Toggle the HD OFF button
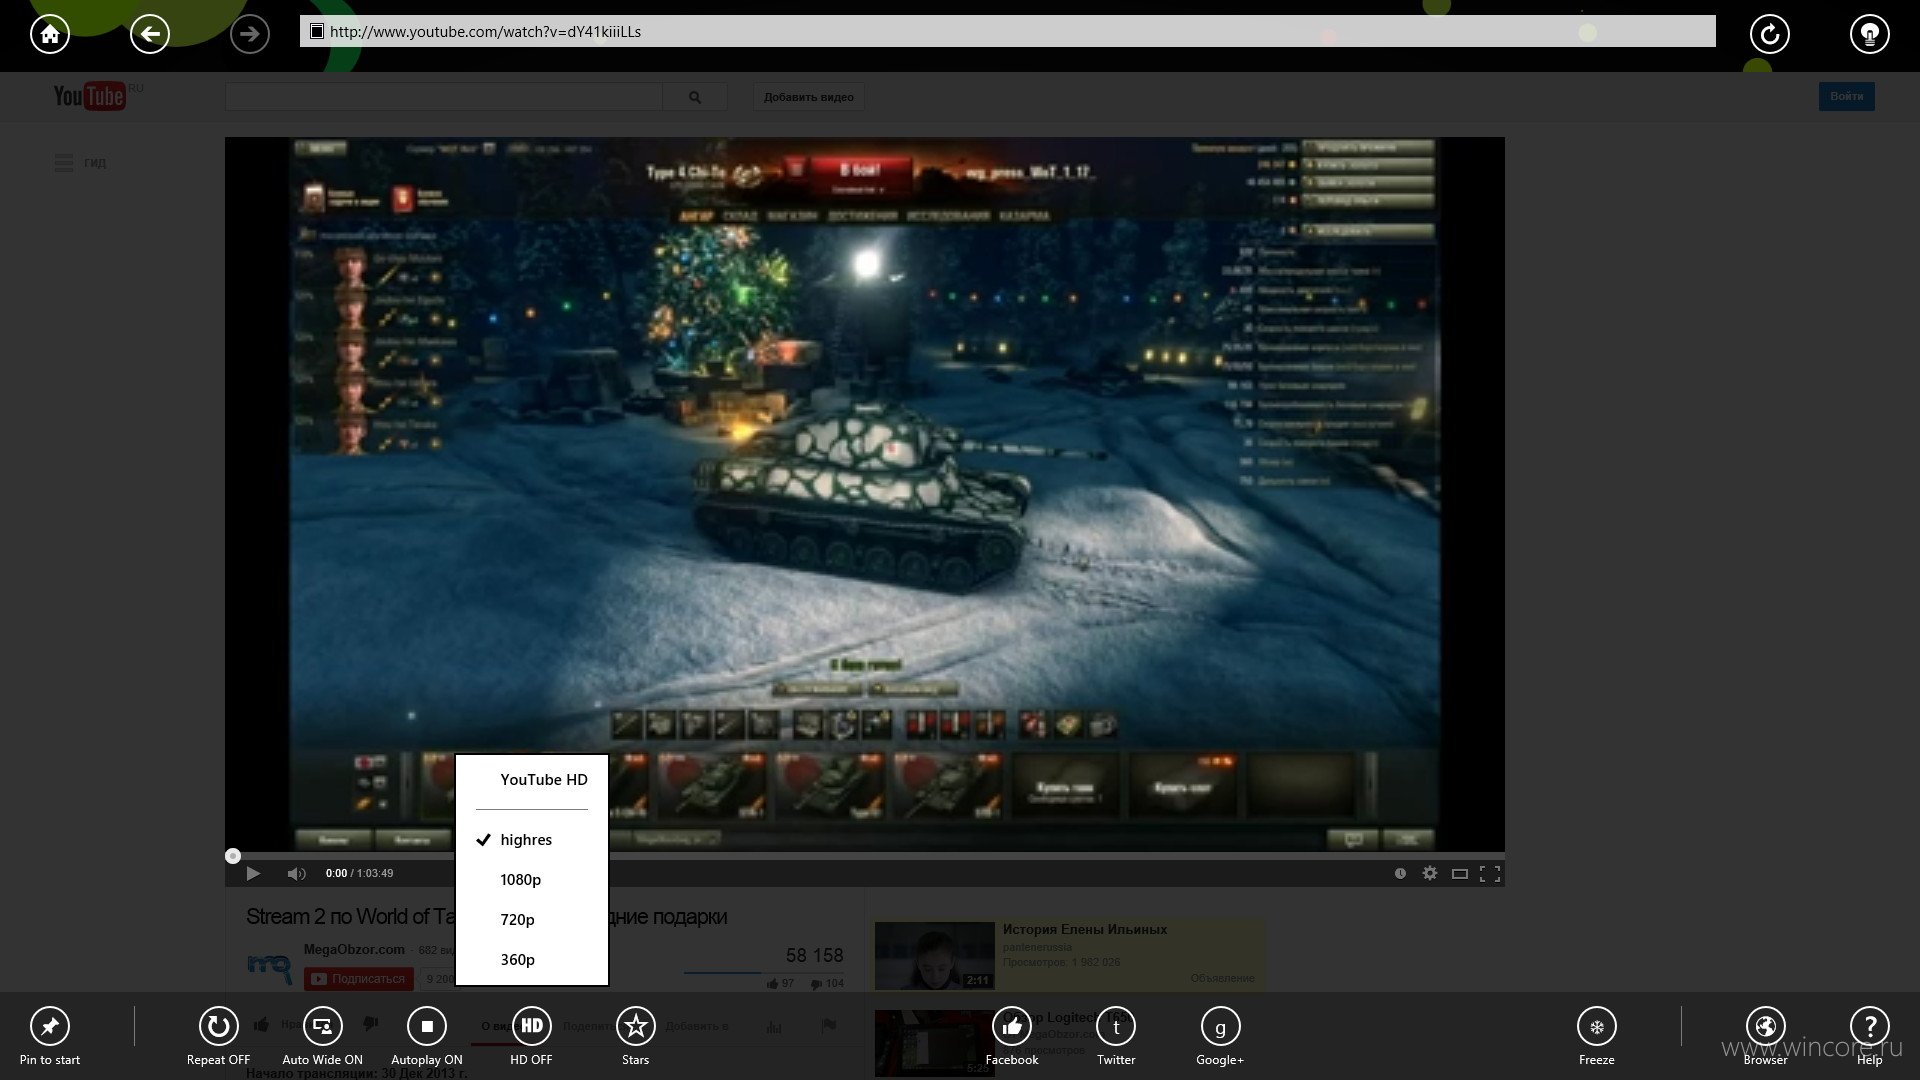This screenshot has width=1920, height=1080. coord(531,1036)
